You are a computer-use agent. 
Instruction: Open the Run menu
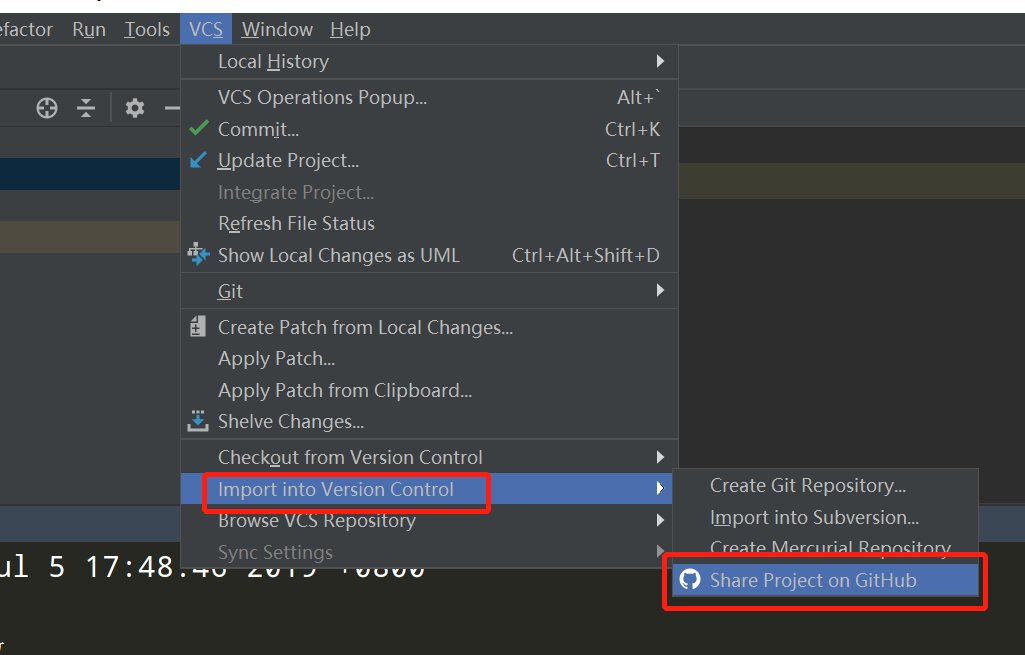pyautogui.click(x=89, y=29)
